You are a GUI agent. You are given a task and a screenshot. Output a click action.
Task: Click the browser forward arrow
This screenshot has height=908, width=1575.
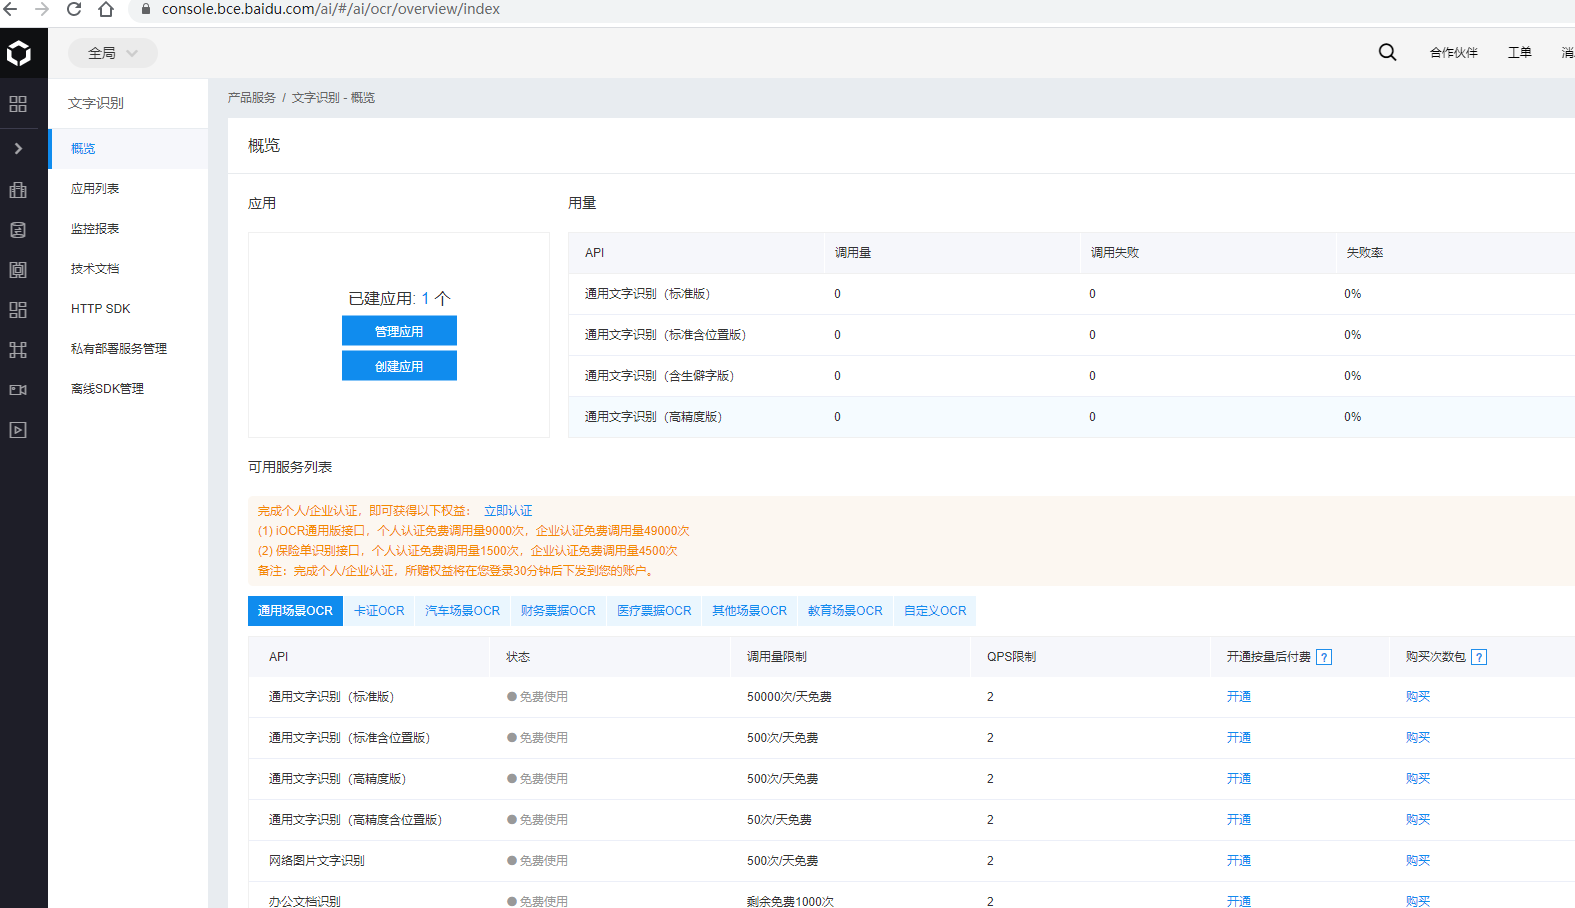(42, 9)
